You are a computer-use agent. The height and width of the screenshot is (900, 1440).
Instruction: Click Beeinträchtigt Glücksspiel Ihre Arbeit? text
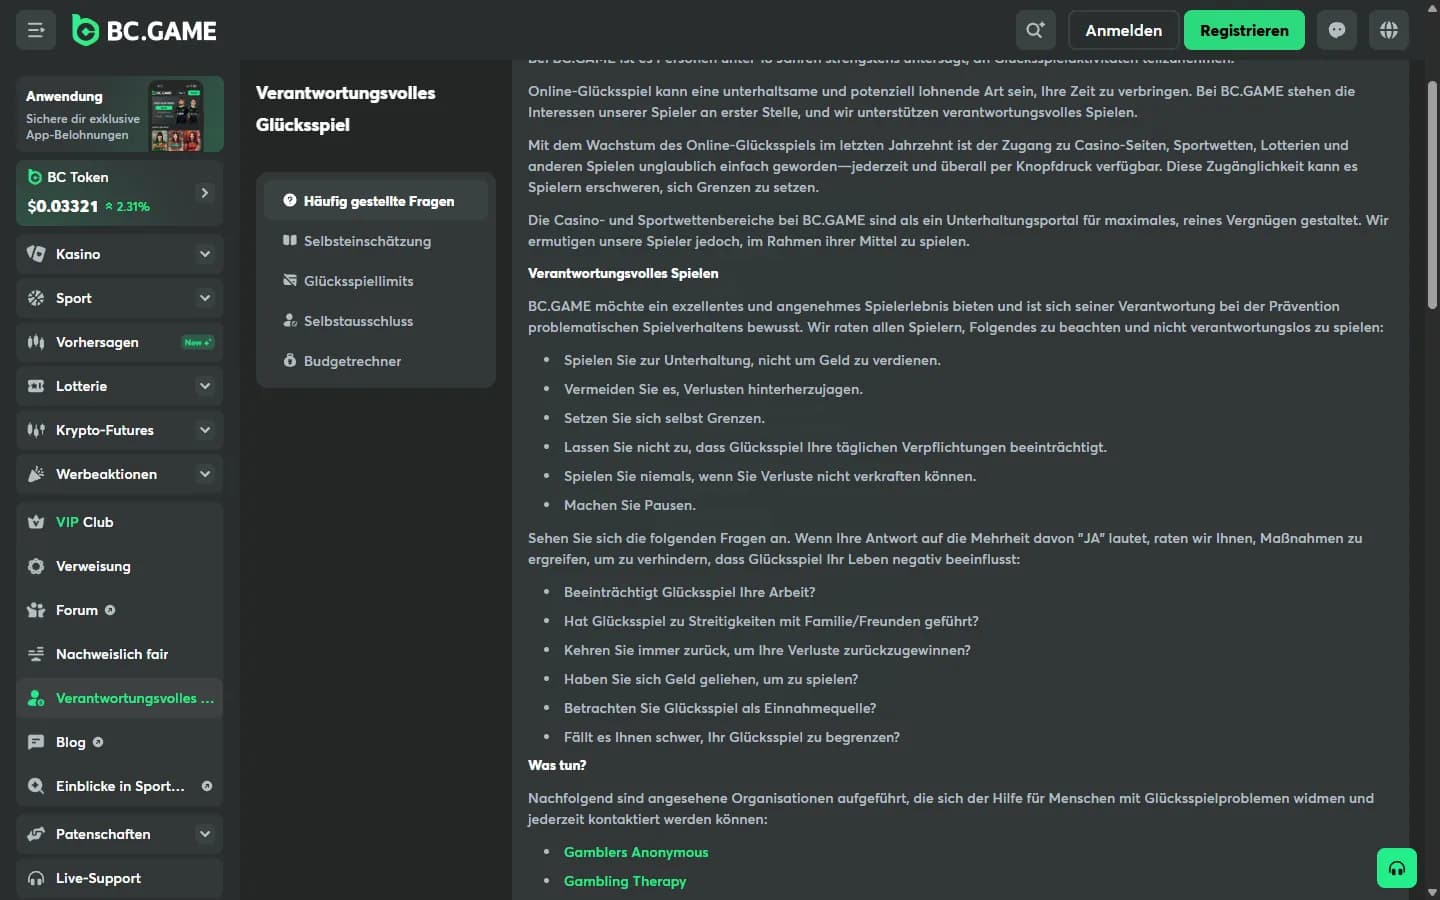pos(690,592)
